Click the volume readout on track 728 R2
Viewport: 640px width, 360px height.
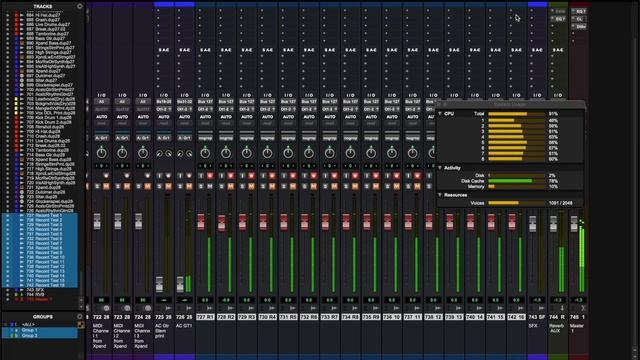click(226, 300)
